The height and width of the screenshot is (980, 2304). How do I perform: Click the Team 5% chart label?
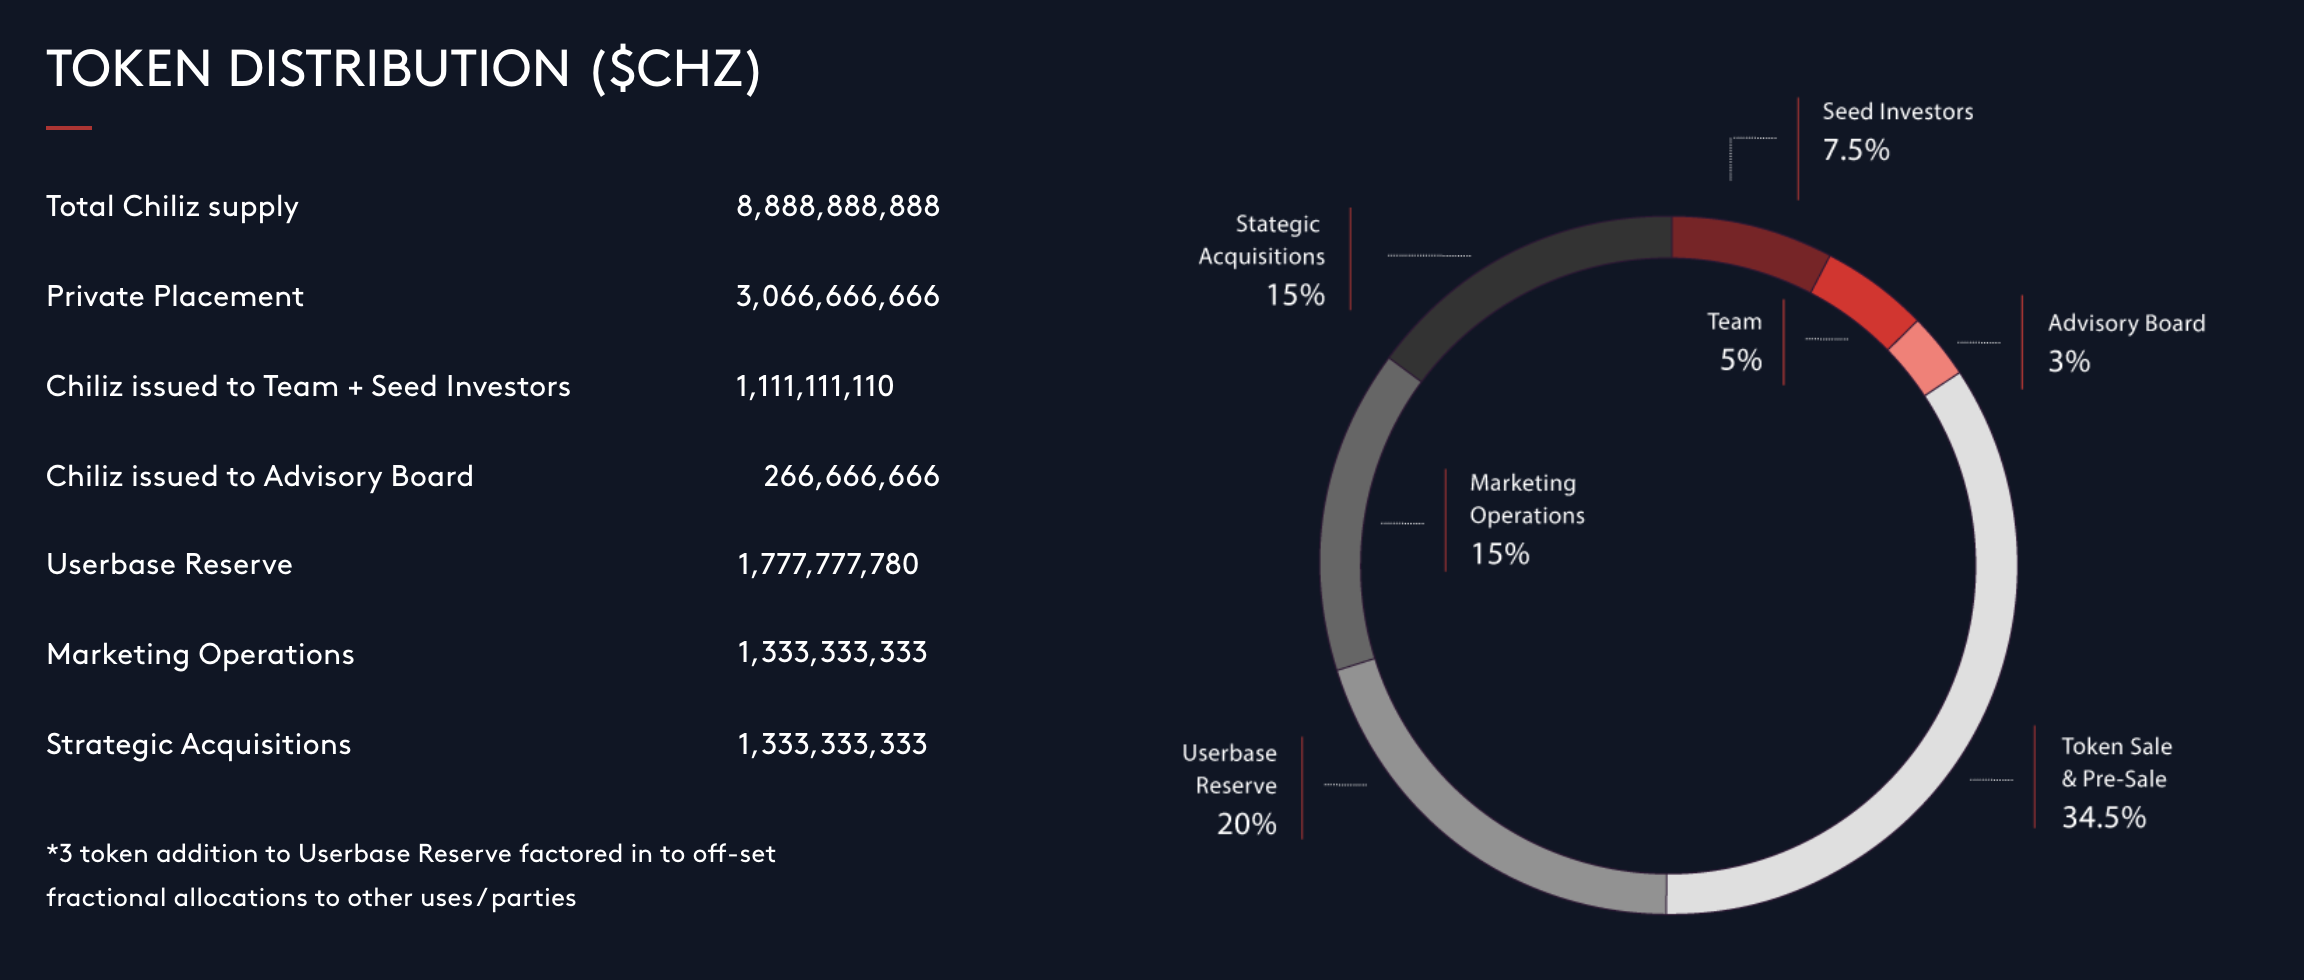pos(1735,341)
